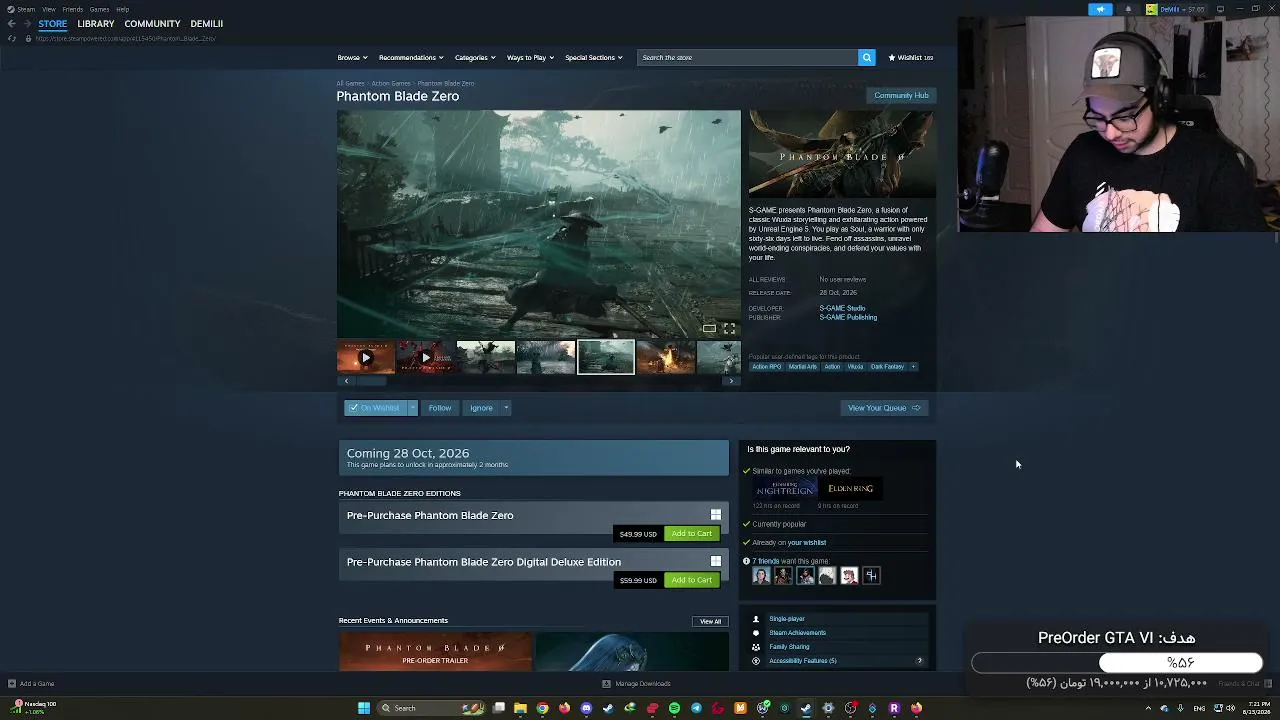This screenshot has width=1280, height=720.
Task: Open the Categories dropdown menu
Action: pyautogui.click(x=475, y=58)
